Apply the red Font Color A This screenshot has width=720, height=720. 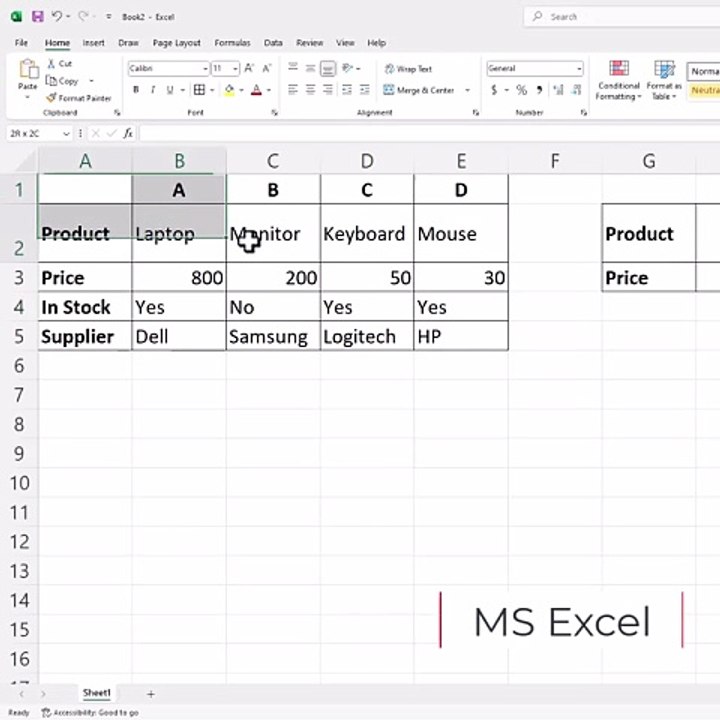(257, 90)
